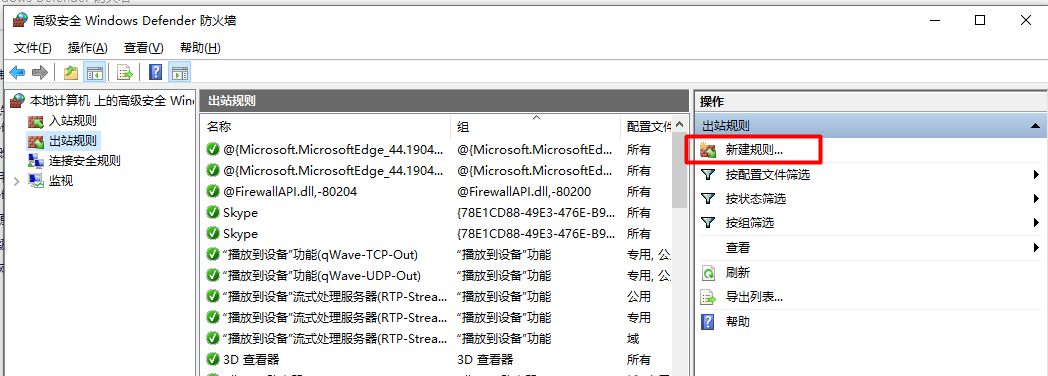Expand the 按组筛选 submenu arrow
Screen dimensions: 1048x376
[x=1036, y=222]
